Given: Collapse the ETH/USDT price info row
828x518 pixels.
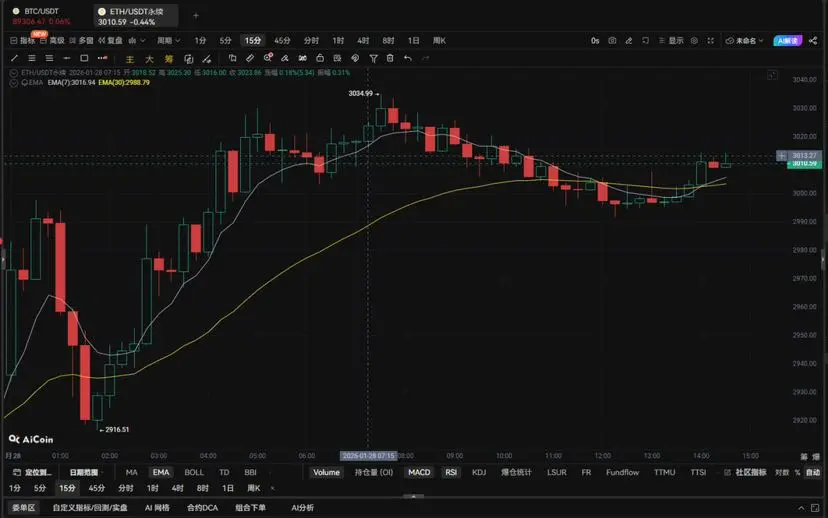Looking at the screenshot, I should 14,73.
